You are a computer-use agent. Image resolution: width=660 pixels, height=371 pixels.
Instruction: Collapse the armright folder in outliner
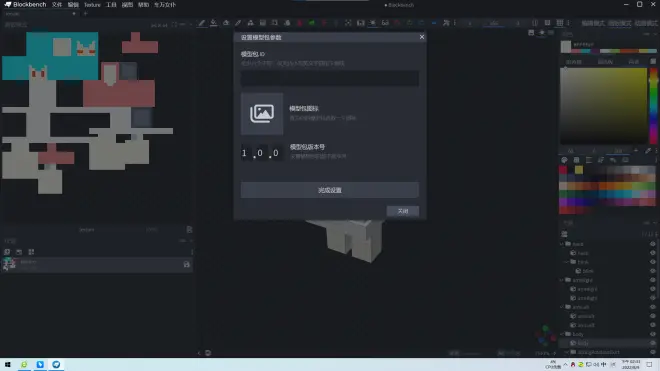[562, 280]
